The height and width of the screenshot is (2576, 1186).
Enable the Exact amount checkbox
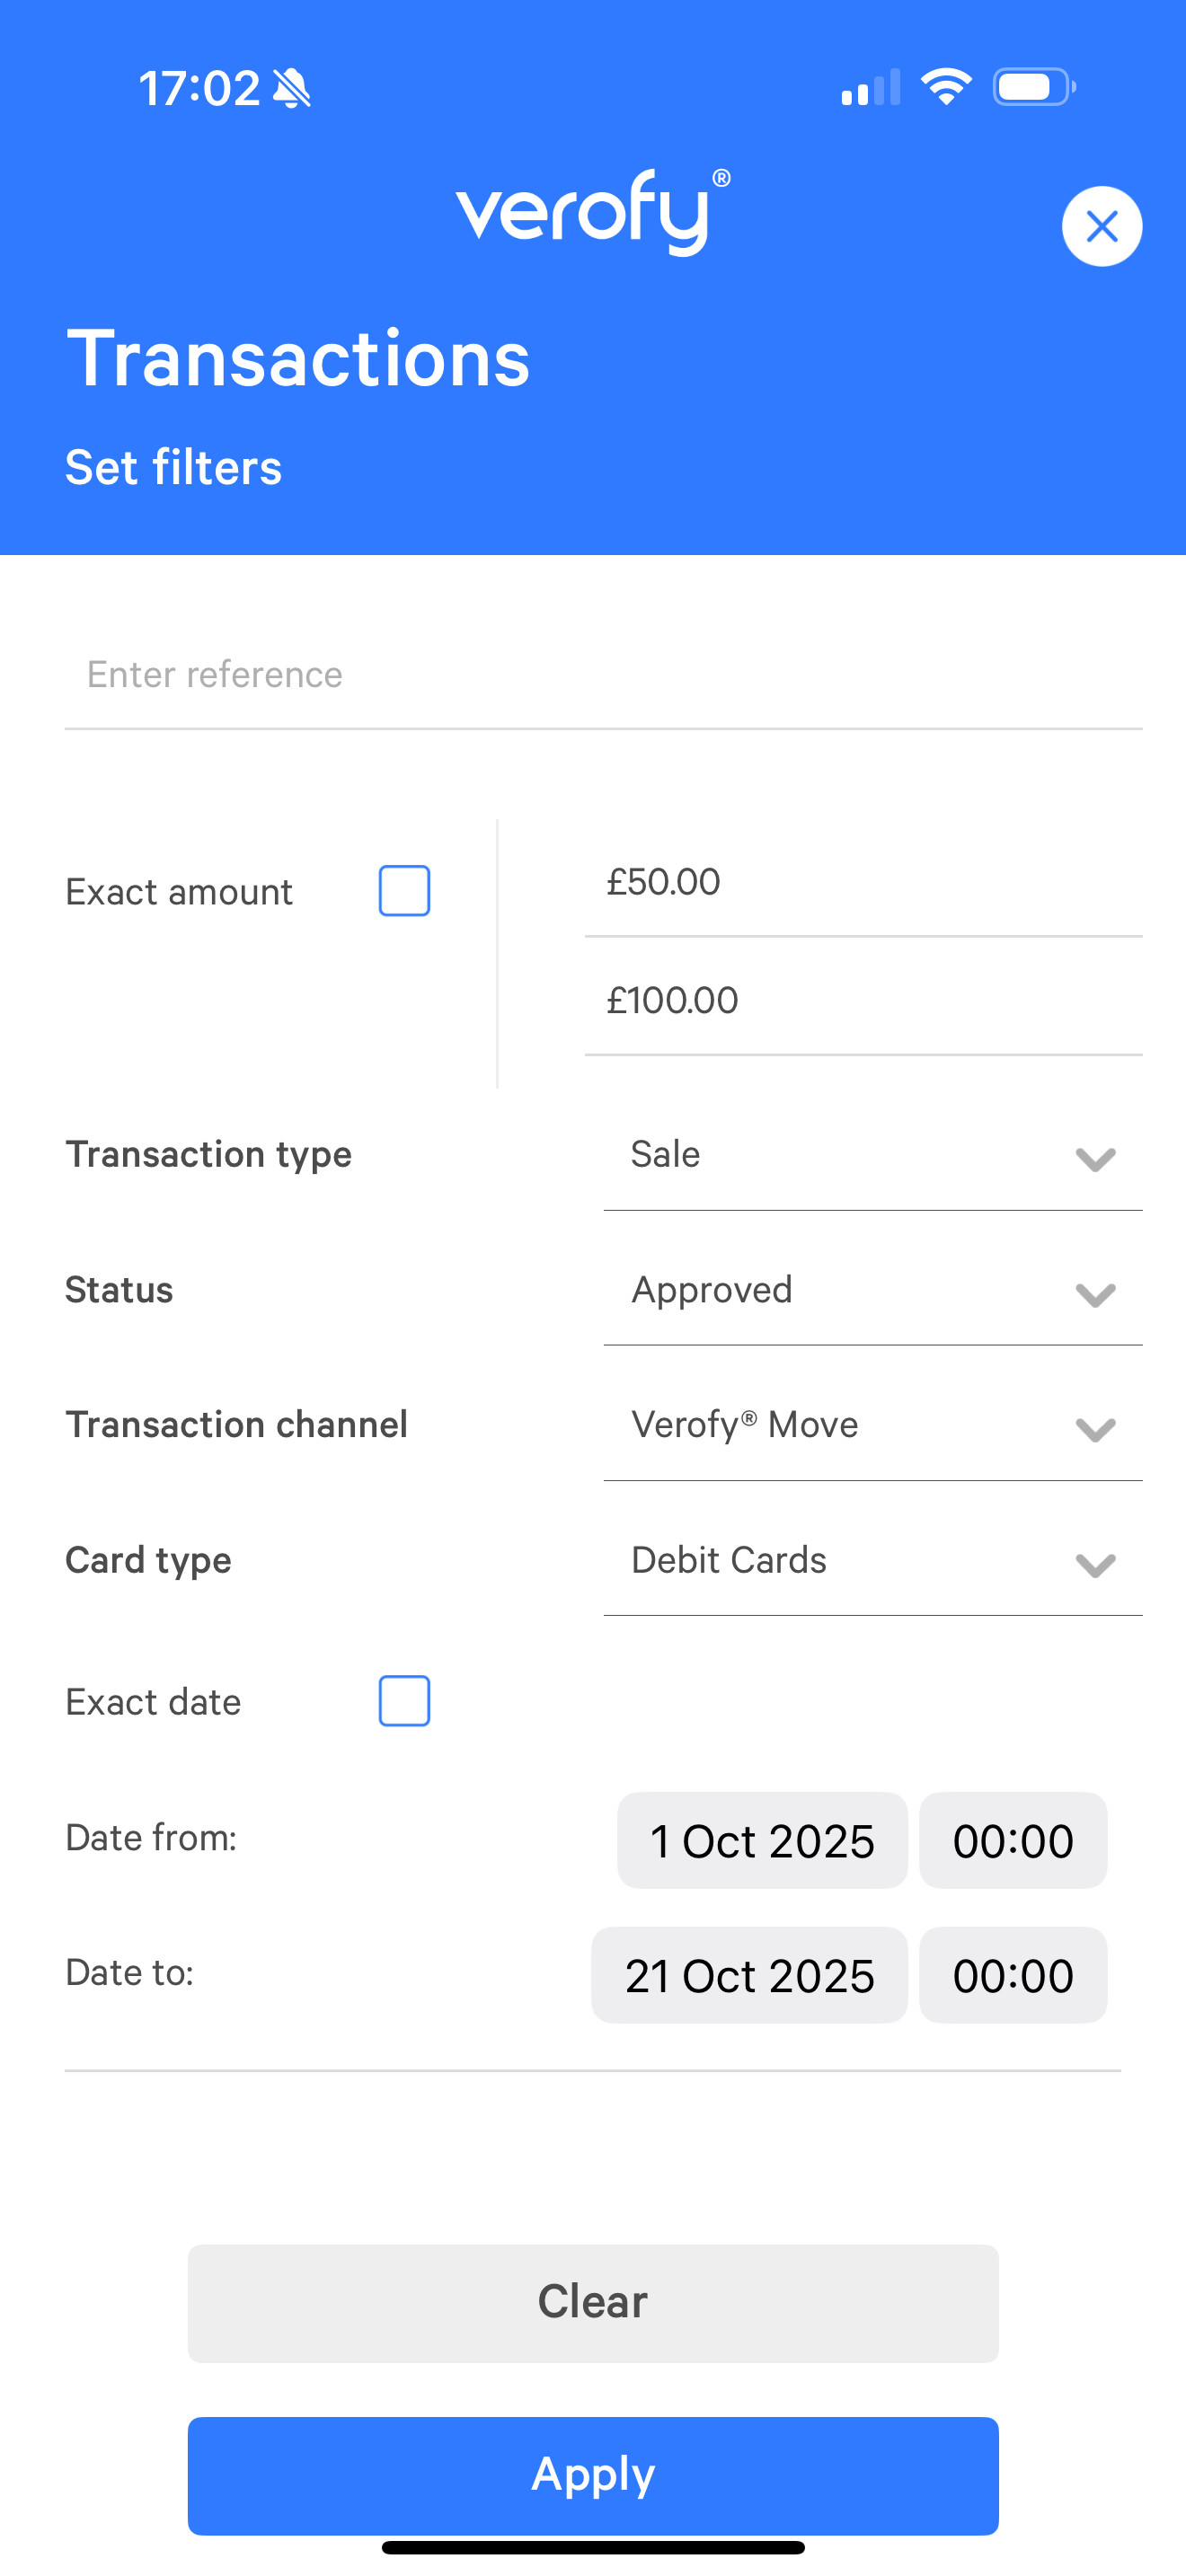coord(404,891)
